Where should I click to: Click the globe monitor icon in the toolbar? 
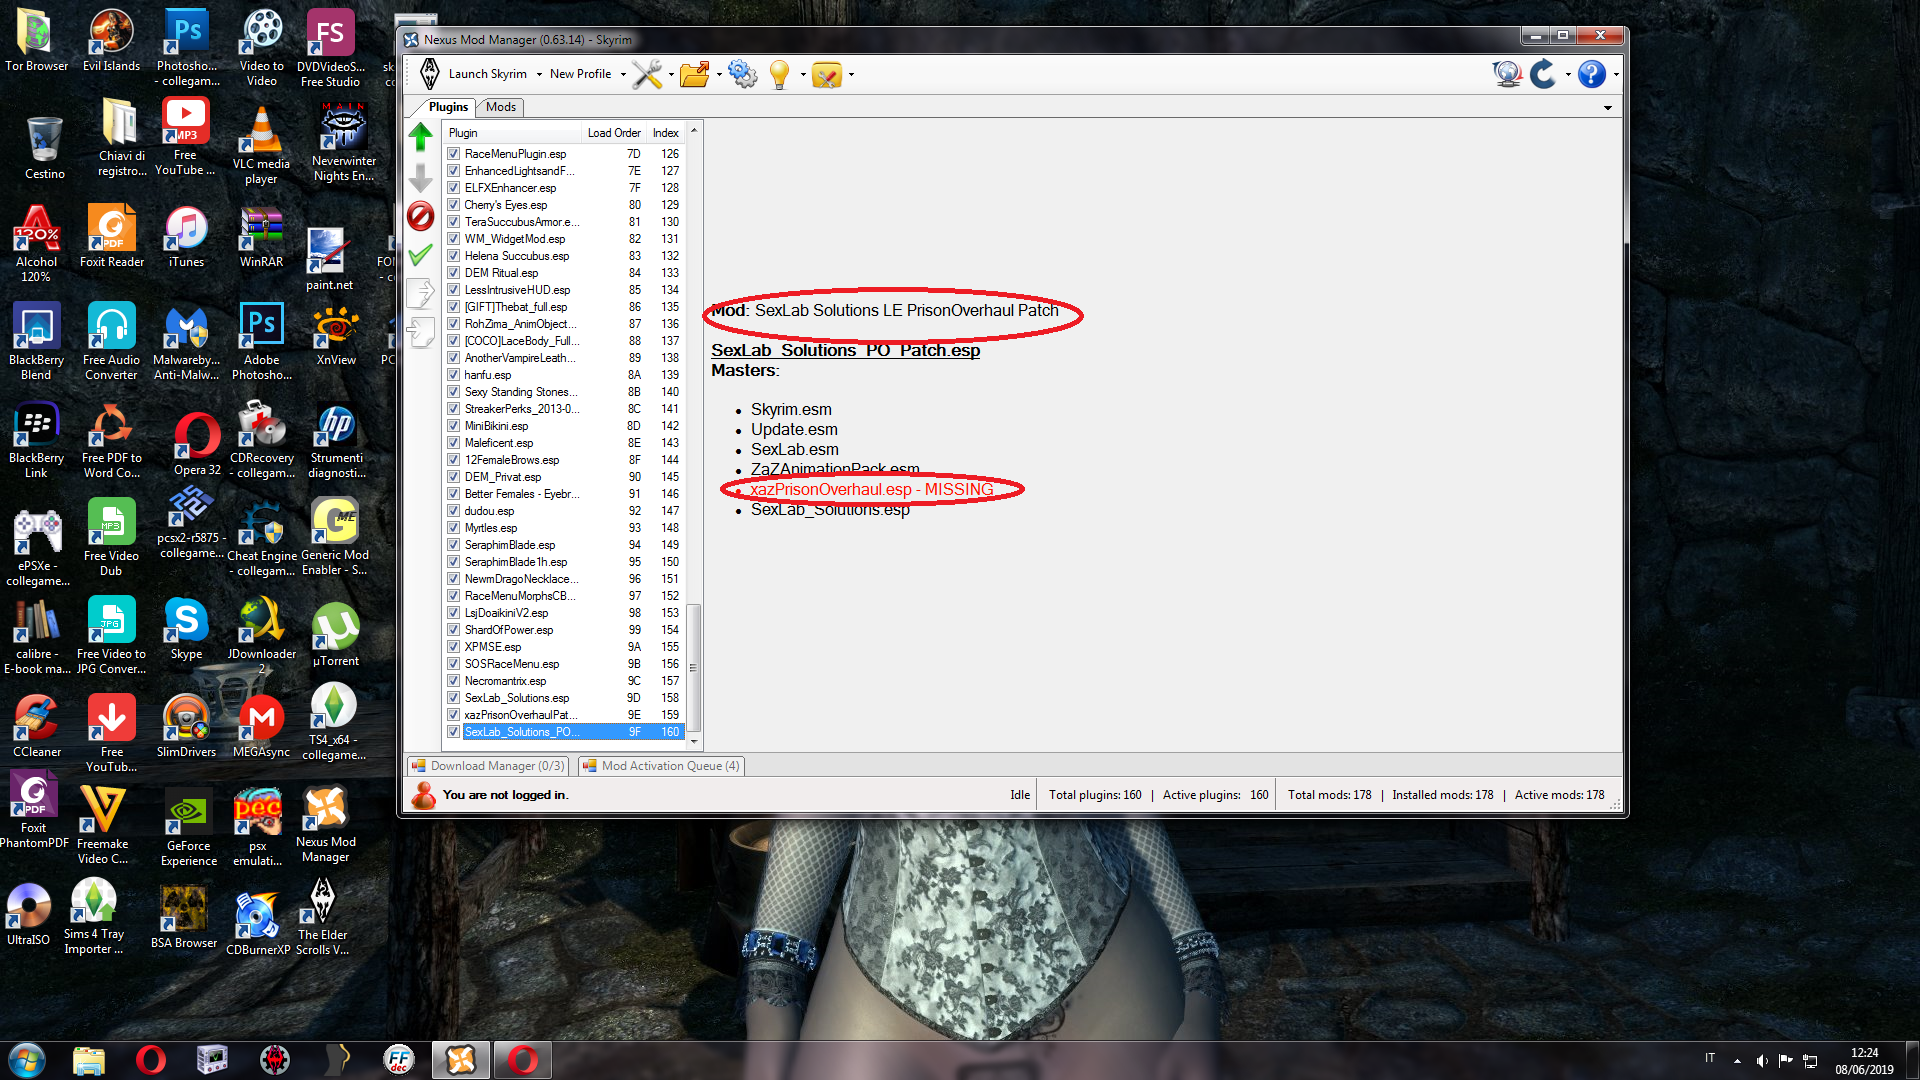(1507, 74)
